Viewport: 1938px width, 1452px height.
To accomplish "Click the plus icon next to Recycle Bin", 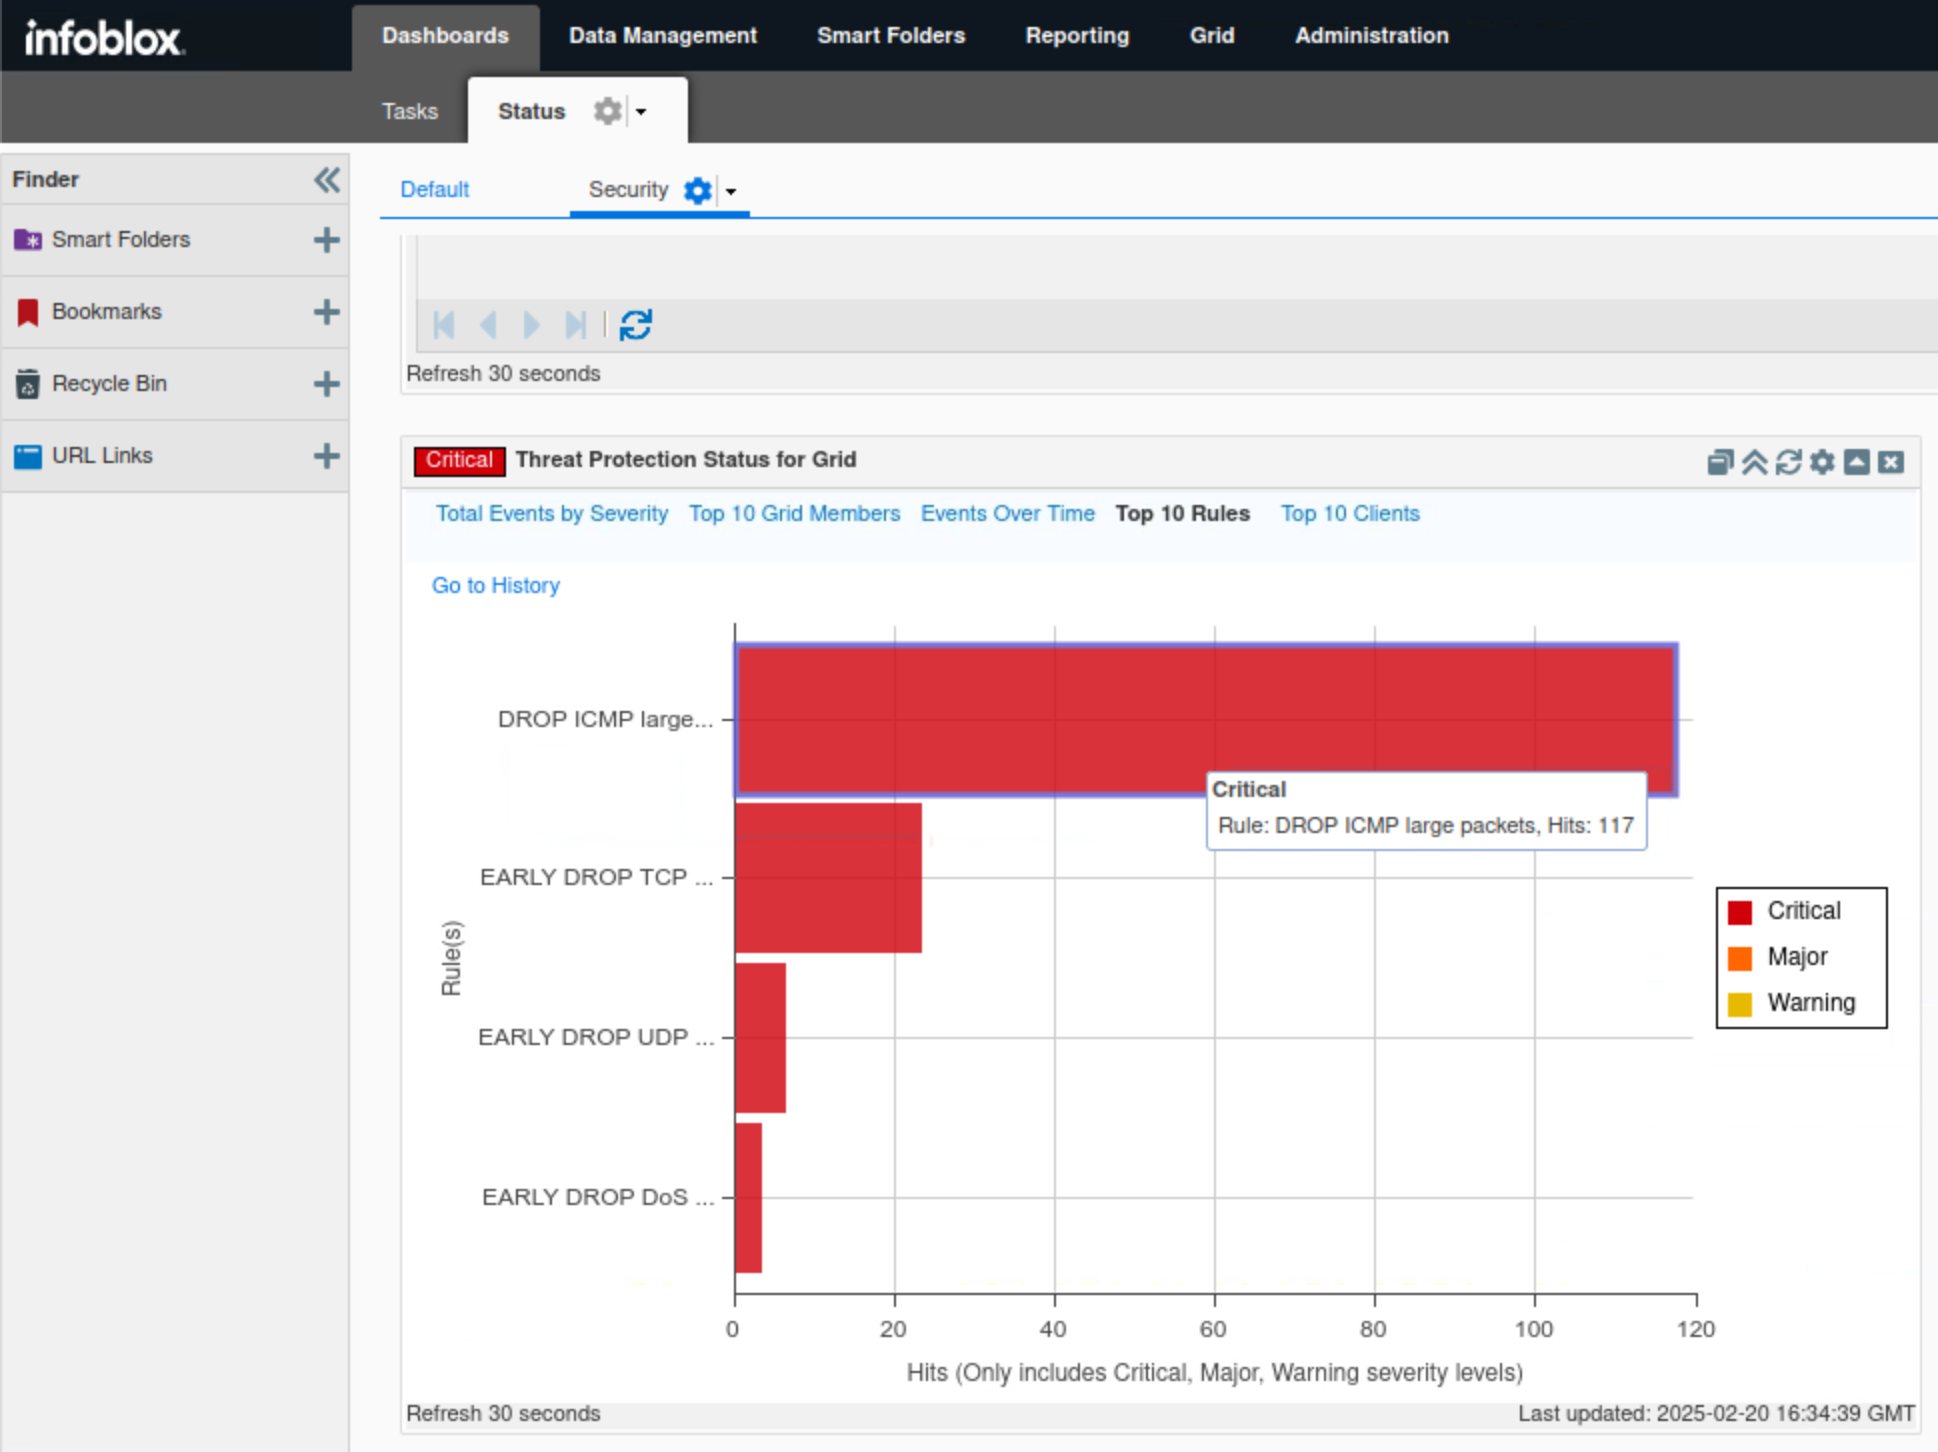I will click(x=326, y=384).
